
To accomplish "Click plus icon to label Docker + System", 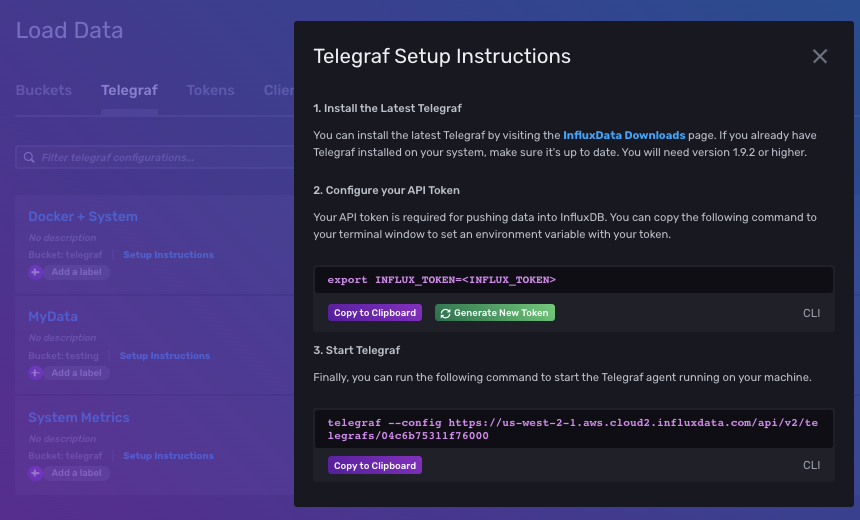I will click(35, 272).
